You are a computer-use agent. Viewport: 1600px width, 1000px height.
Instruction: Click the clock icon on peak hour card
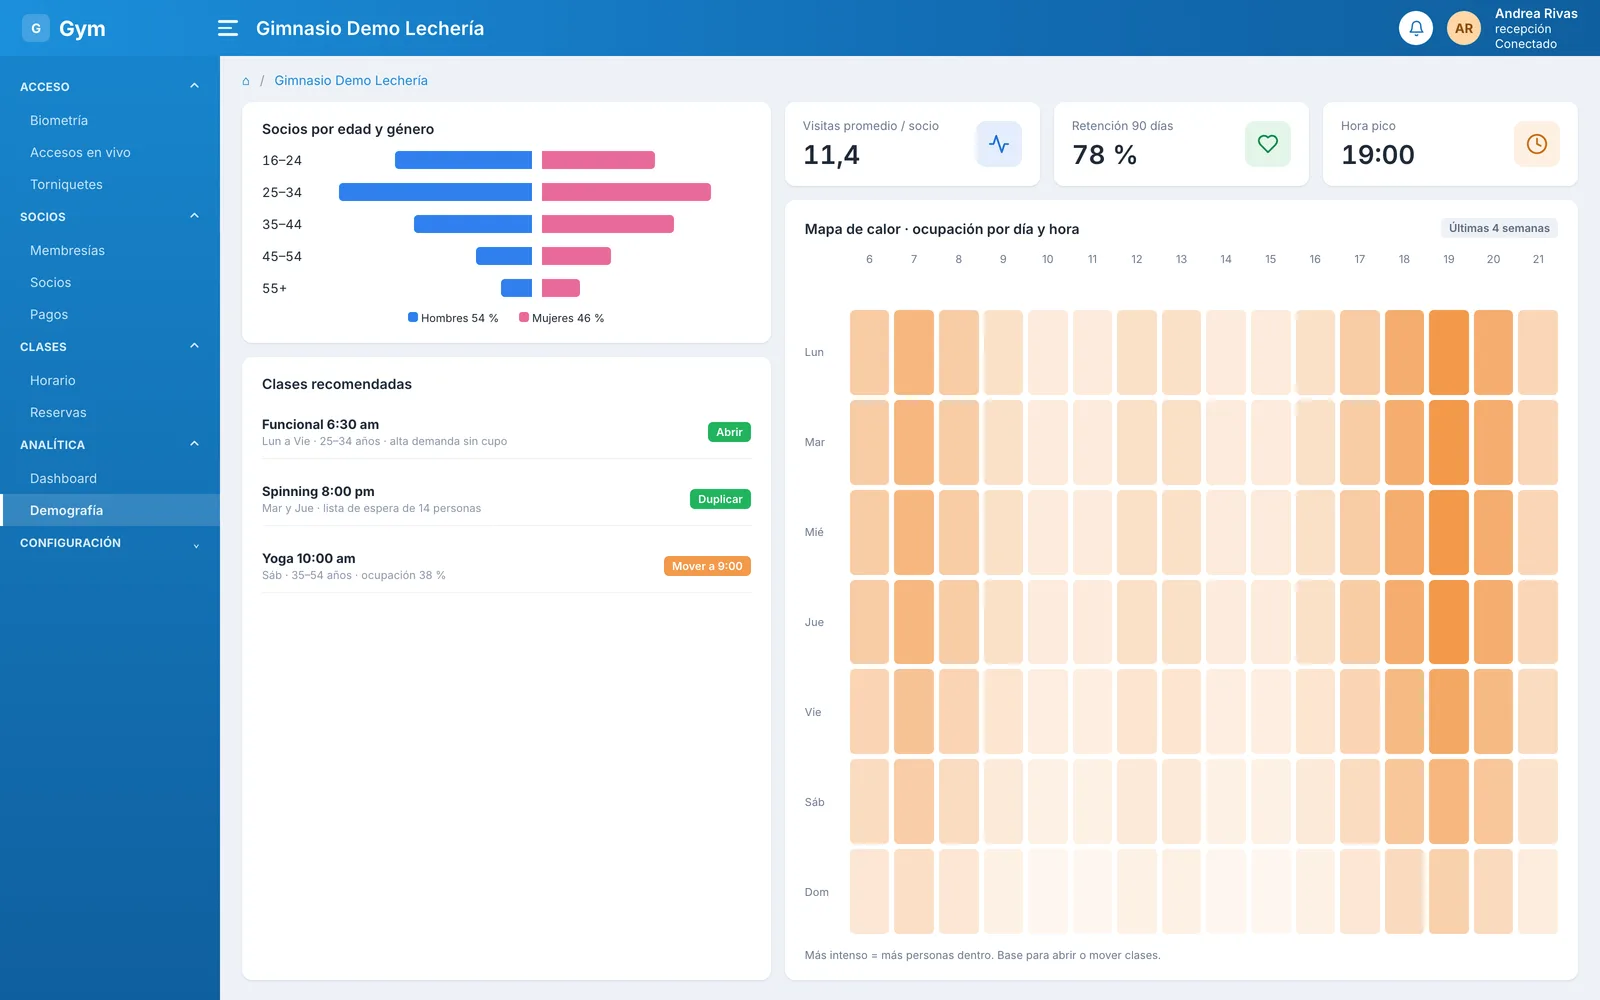1537,144
